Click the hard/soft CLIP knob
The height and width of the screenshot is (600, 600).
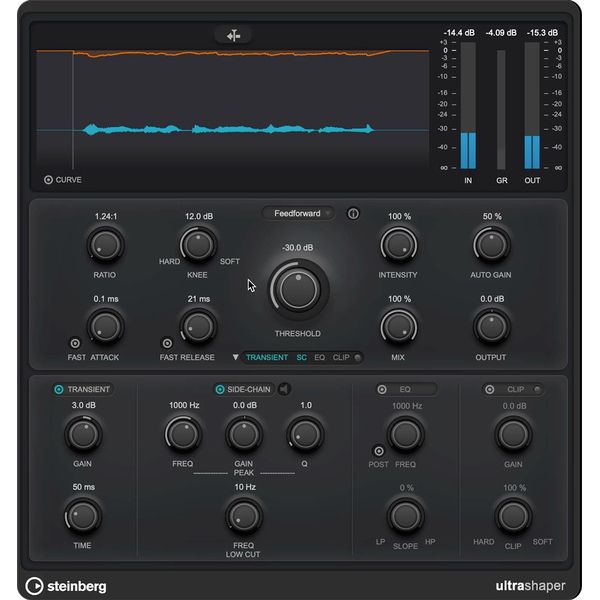tap(514, 516)
